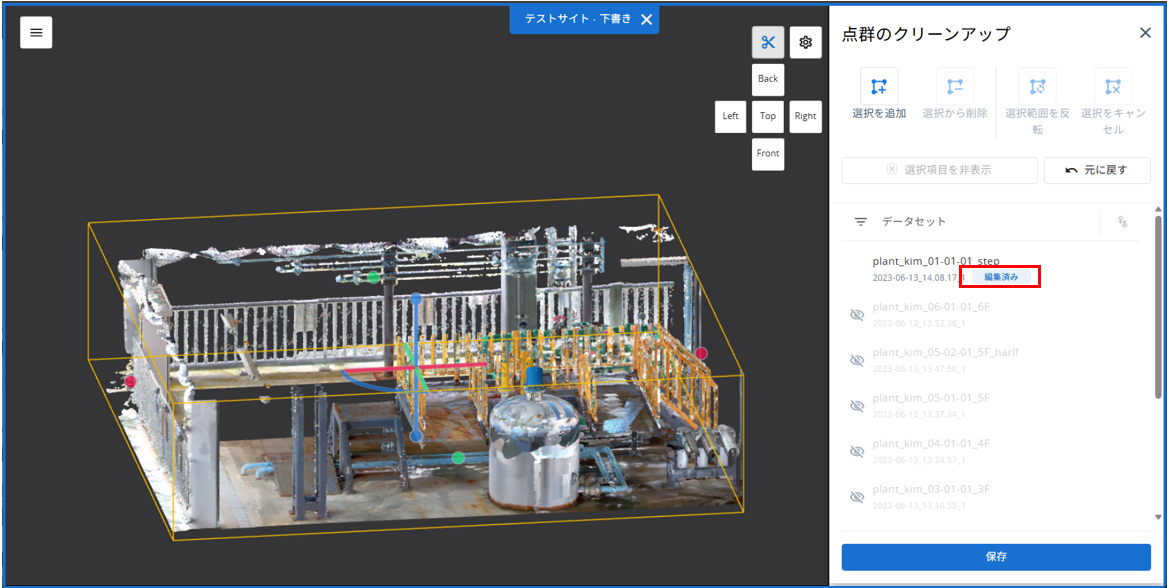Click the 選択をキャンセル cancel-selection icon
The height and width of the screenshot is (588, 1168).
(x=1113, y=86)
